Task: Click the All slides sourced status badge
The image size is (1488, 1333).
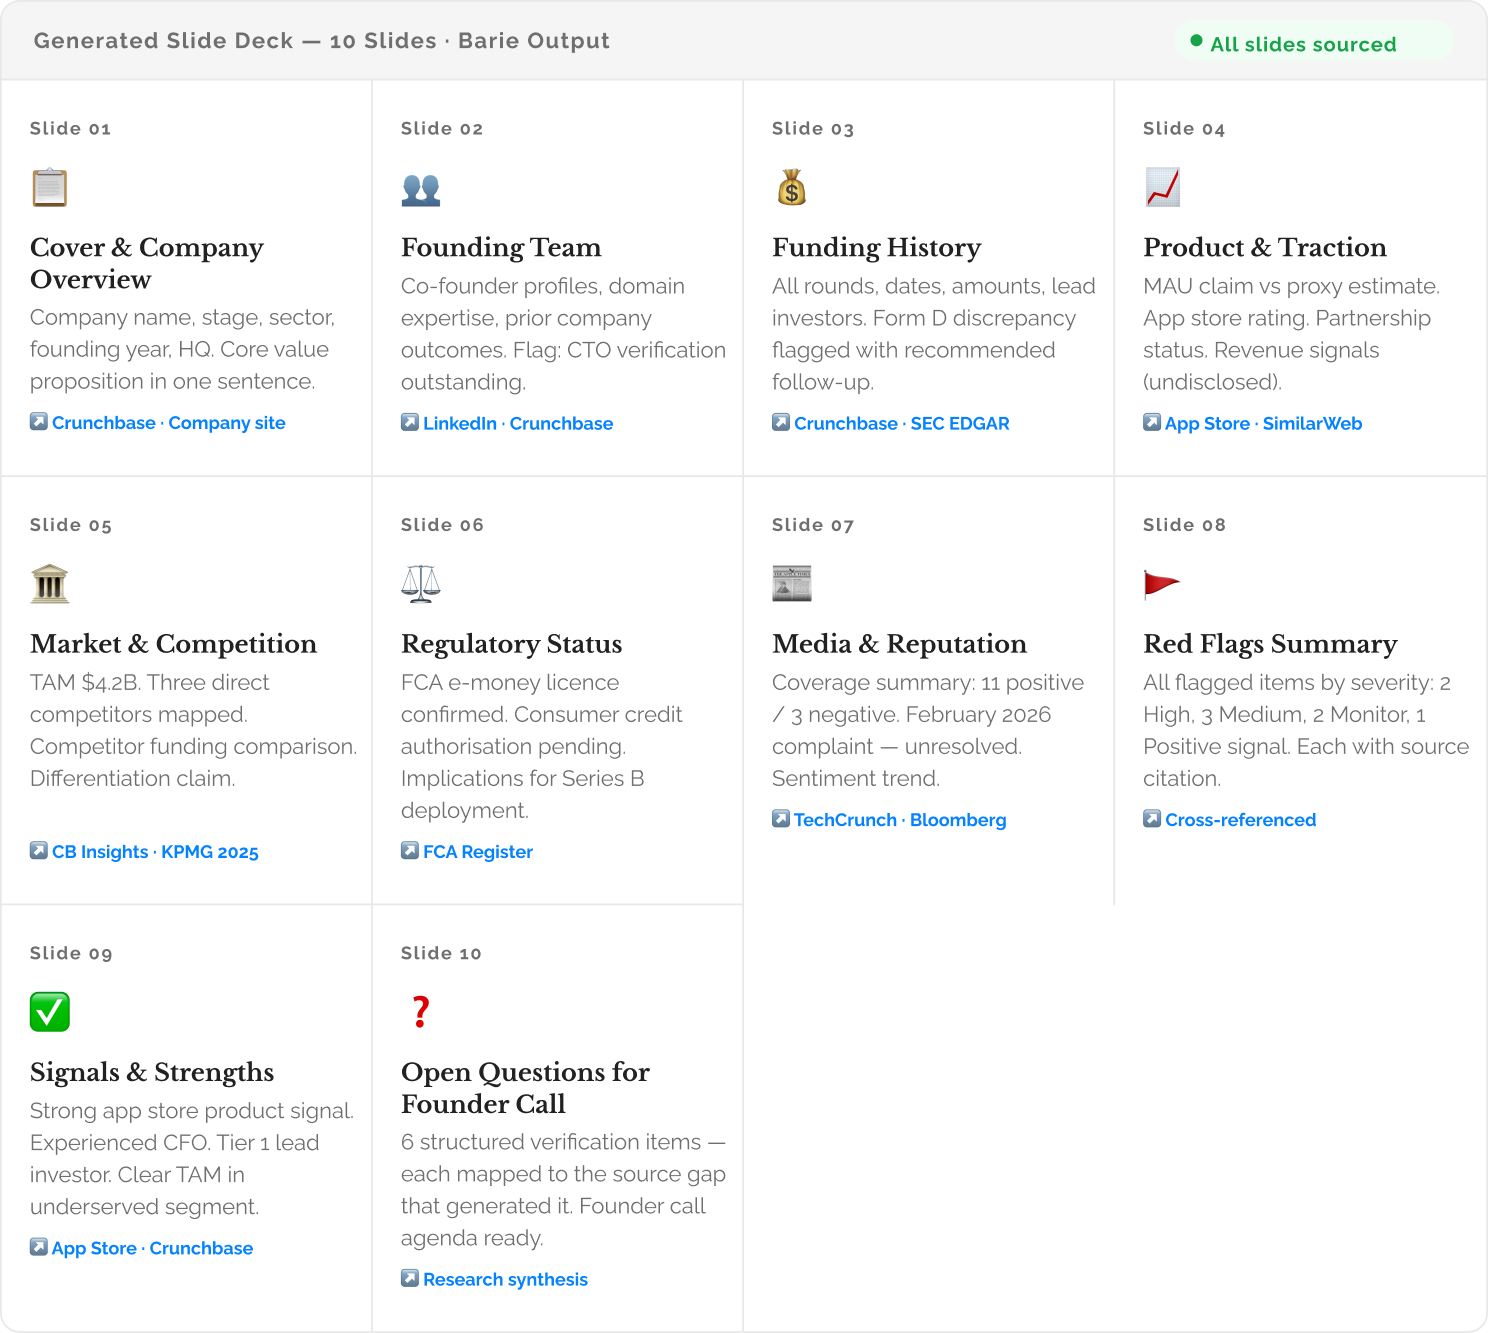Action: 1302,44
